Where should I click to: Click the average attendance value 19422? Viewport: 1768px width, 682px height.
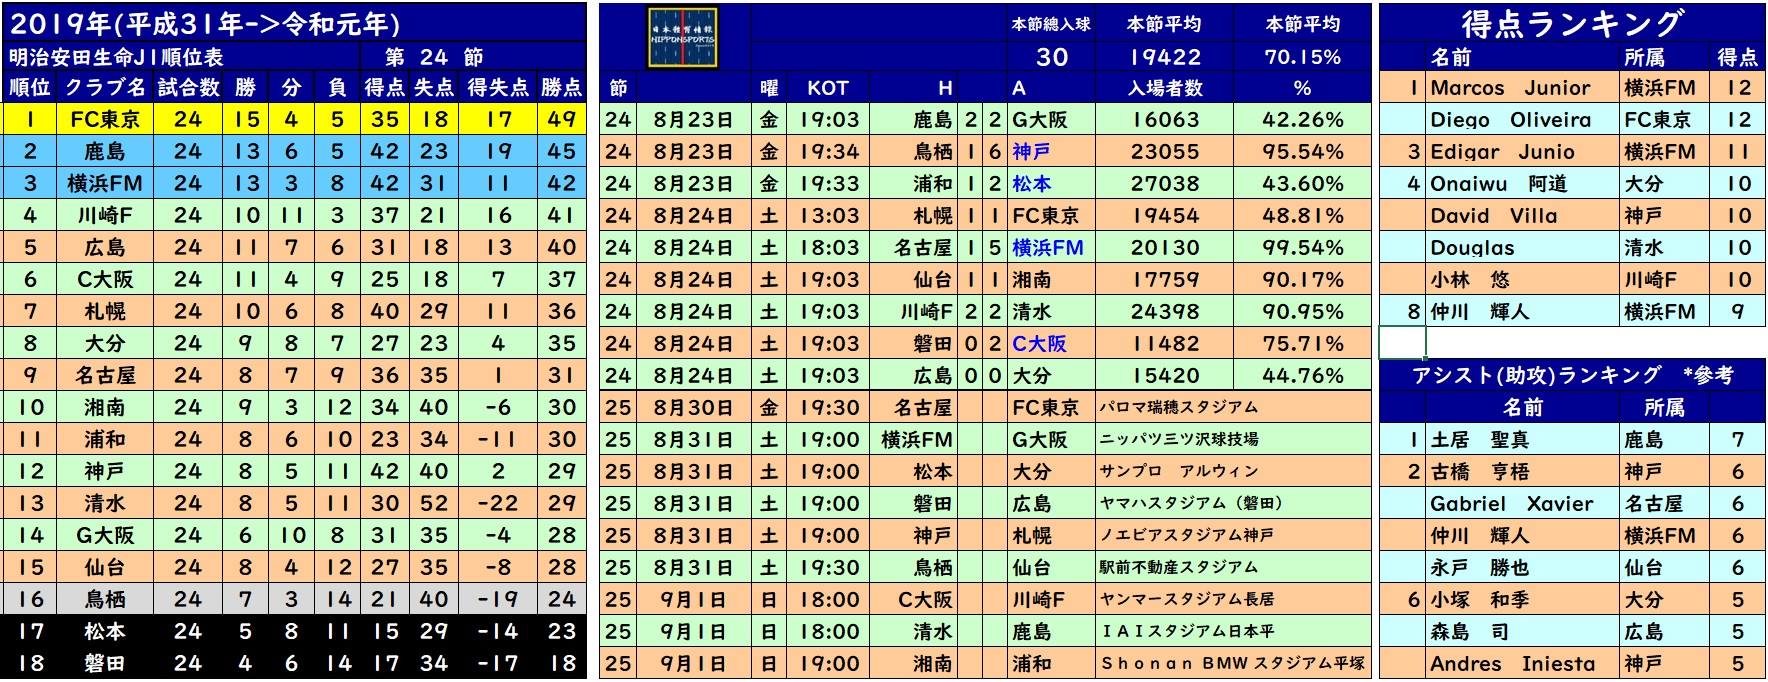click(1165, 56)
